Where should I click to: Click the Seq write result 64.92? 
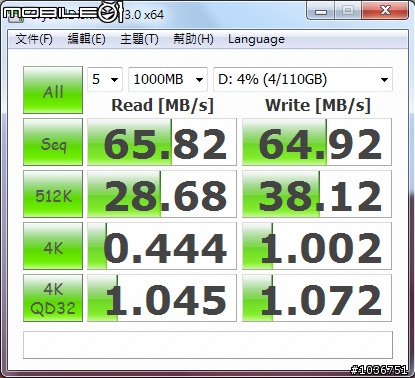317,142
